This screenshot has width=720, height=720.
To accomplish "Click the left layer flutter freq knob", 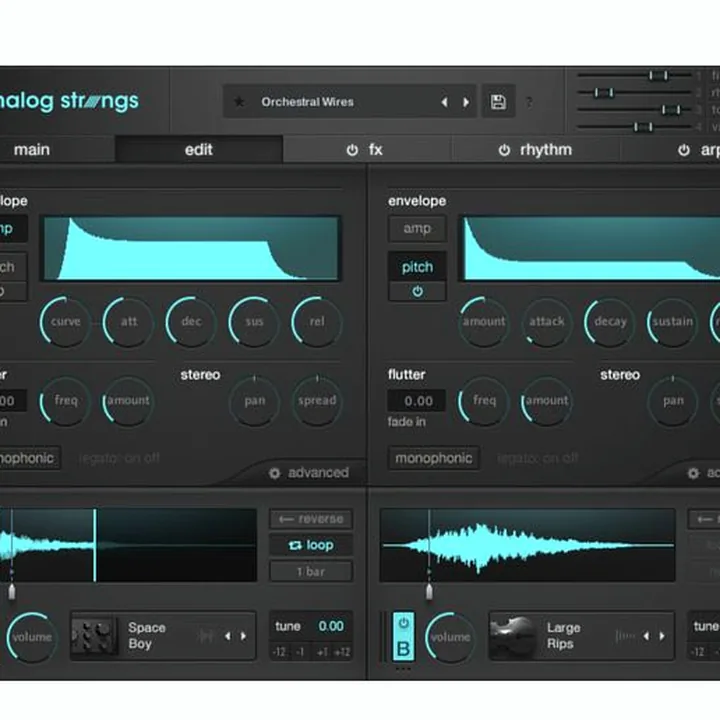I will [65, 401].
